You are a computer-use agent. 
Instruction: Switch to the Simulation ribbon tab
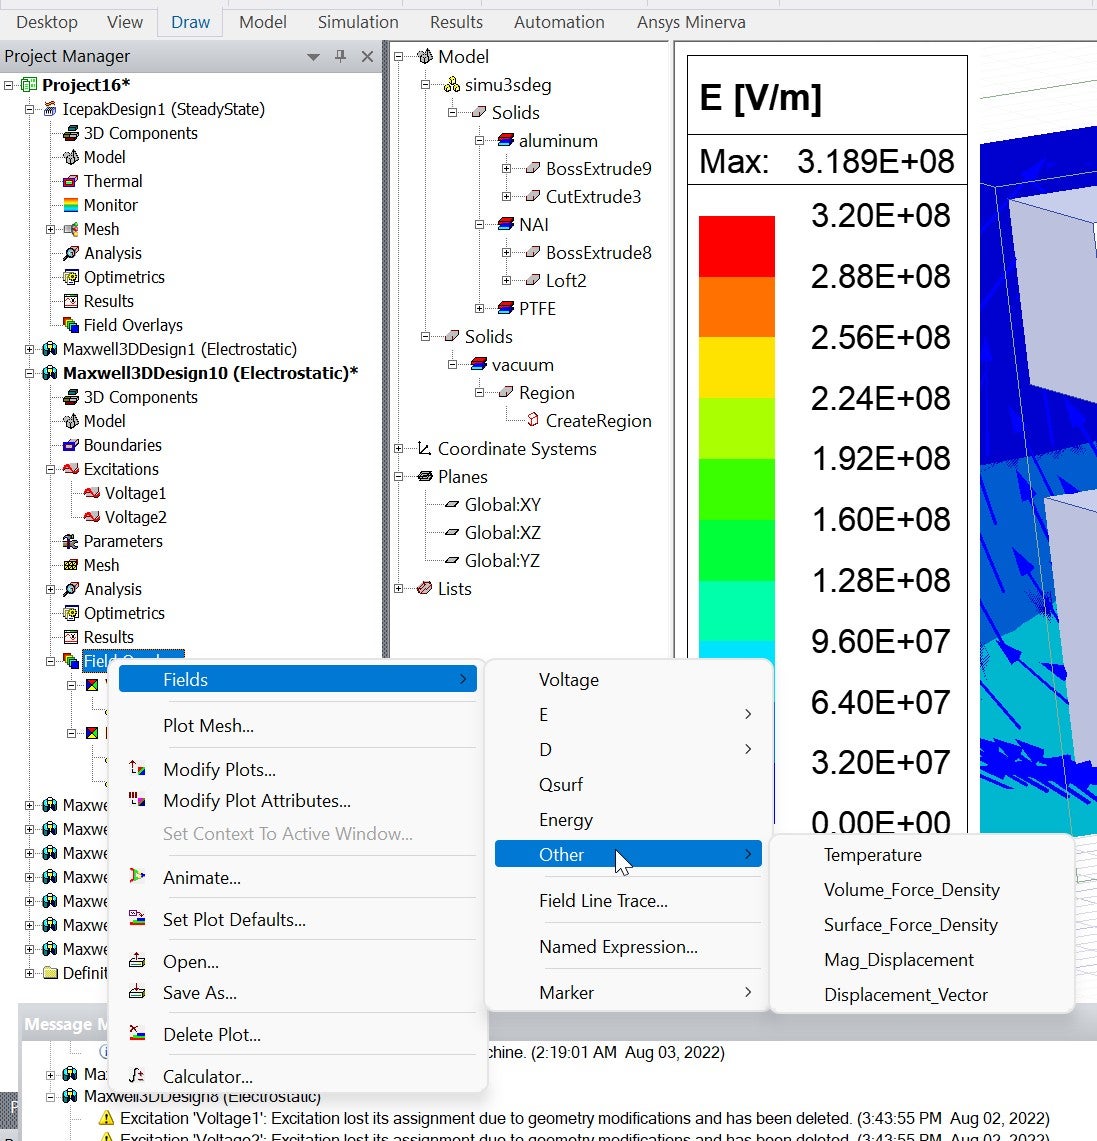(x=358, y=22)
